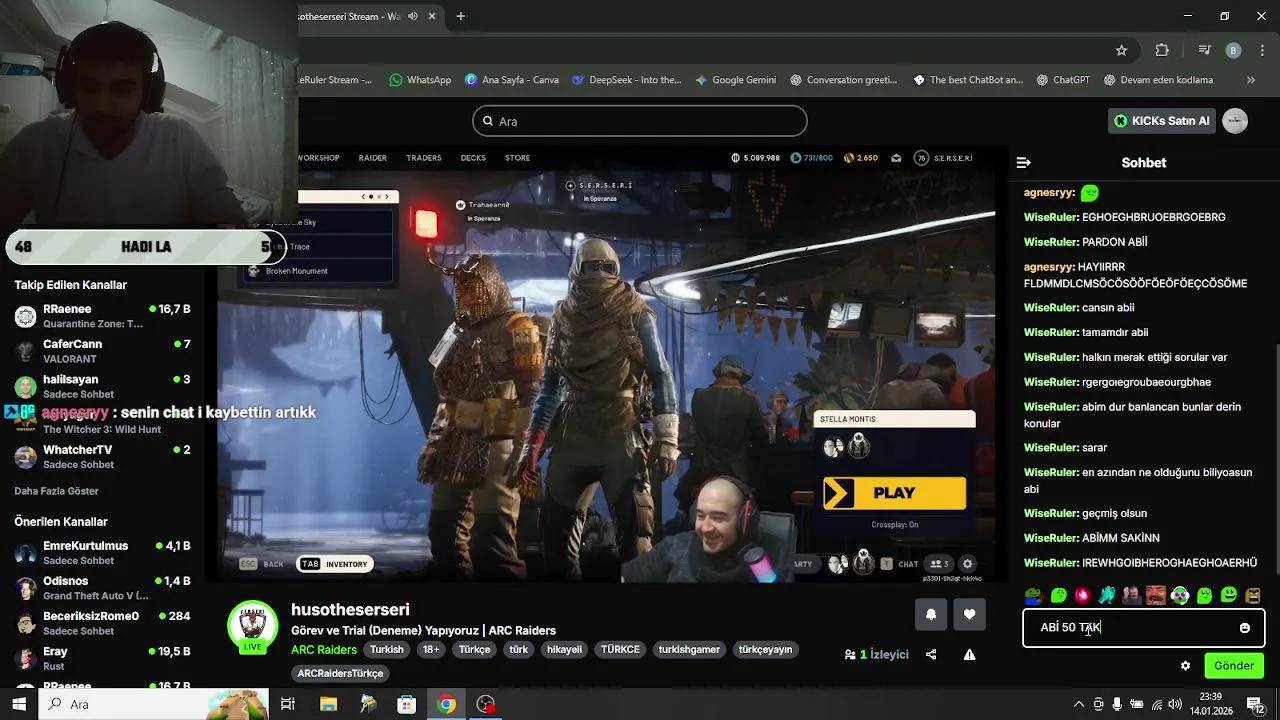Expand followed channels via Daha Fazla Göster
Screen dimensions: 1280x720
point(56,491)
